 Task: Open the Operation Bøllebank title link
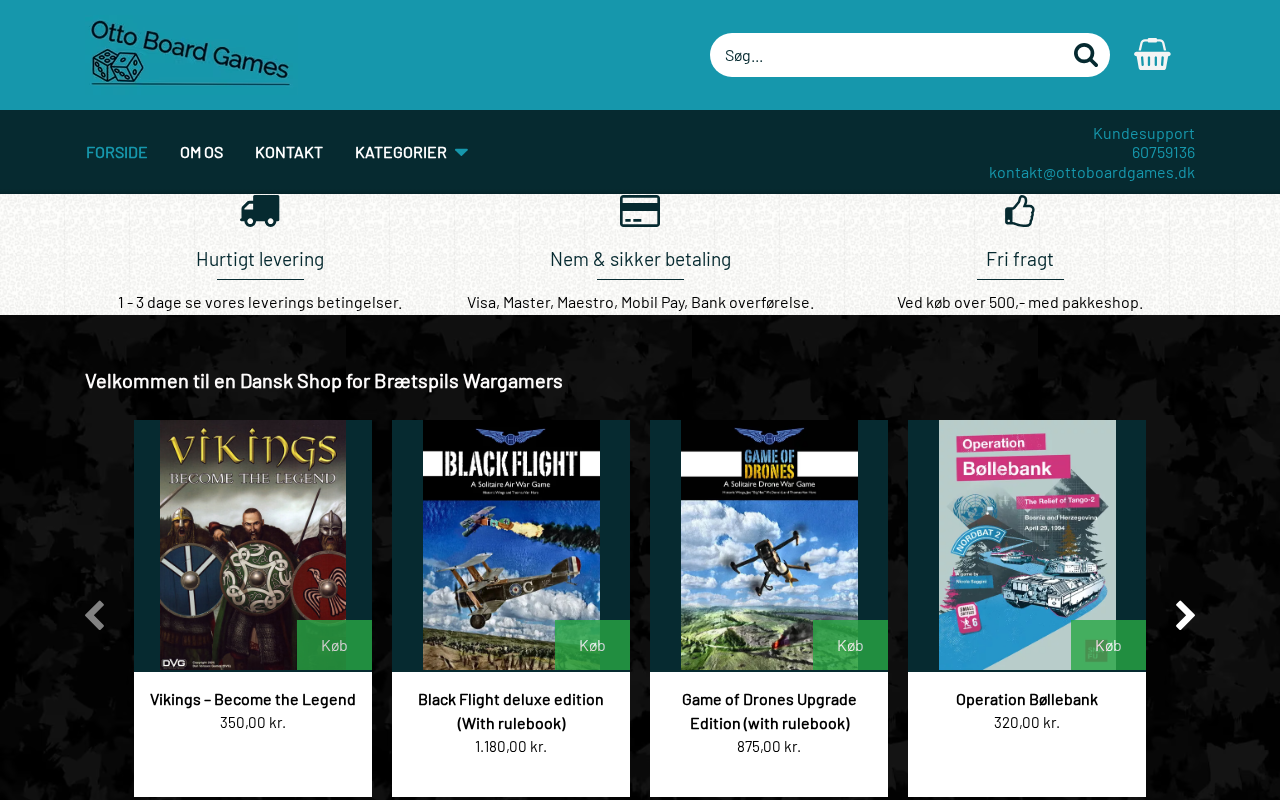1027,699
